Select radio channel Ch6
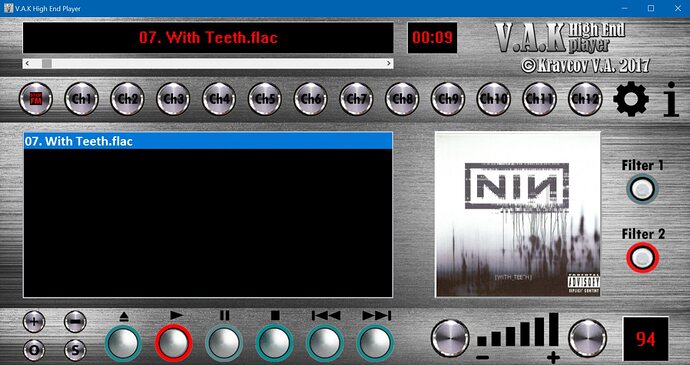690x365 pixels. [x=310, y=99]
